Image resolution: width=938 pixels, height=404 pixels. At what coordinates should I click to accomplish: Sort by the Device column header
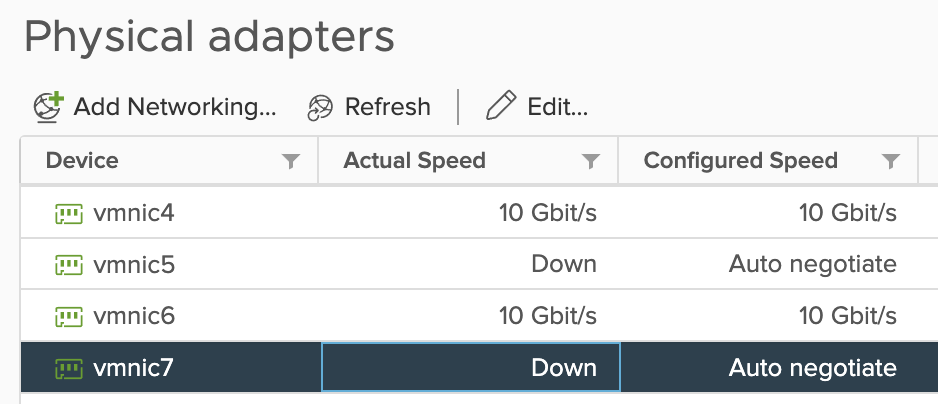pos(82,161)
